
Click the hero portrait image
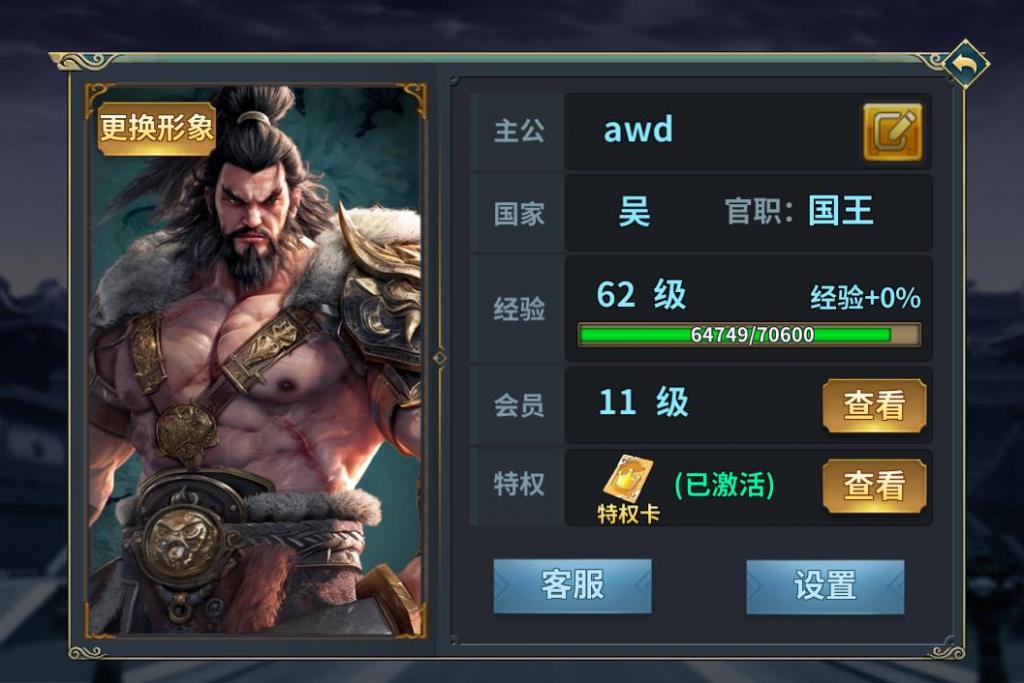click(256, 360)
